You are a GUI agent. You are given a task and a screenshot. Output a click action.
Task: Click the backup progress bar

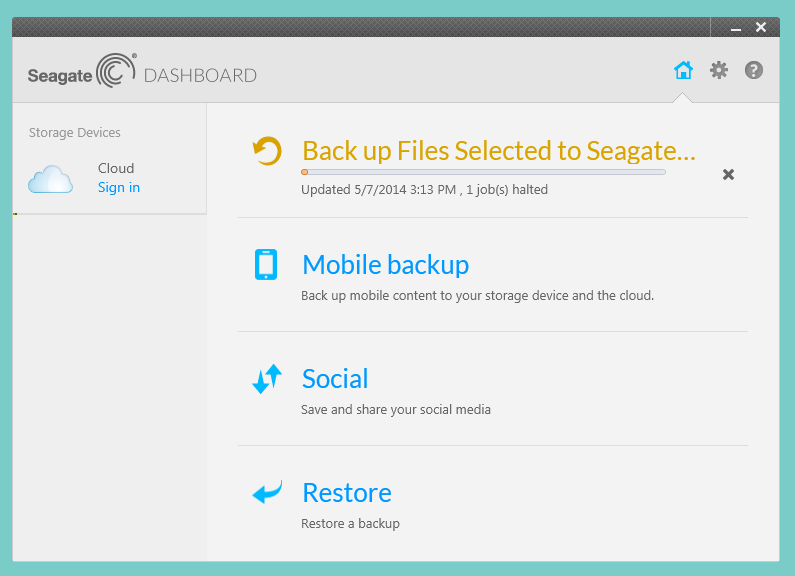pos(484,172)
